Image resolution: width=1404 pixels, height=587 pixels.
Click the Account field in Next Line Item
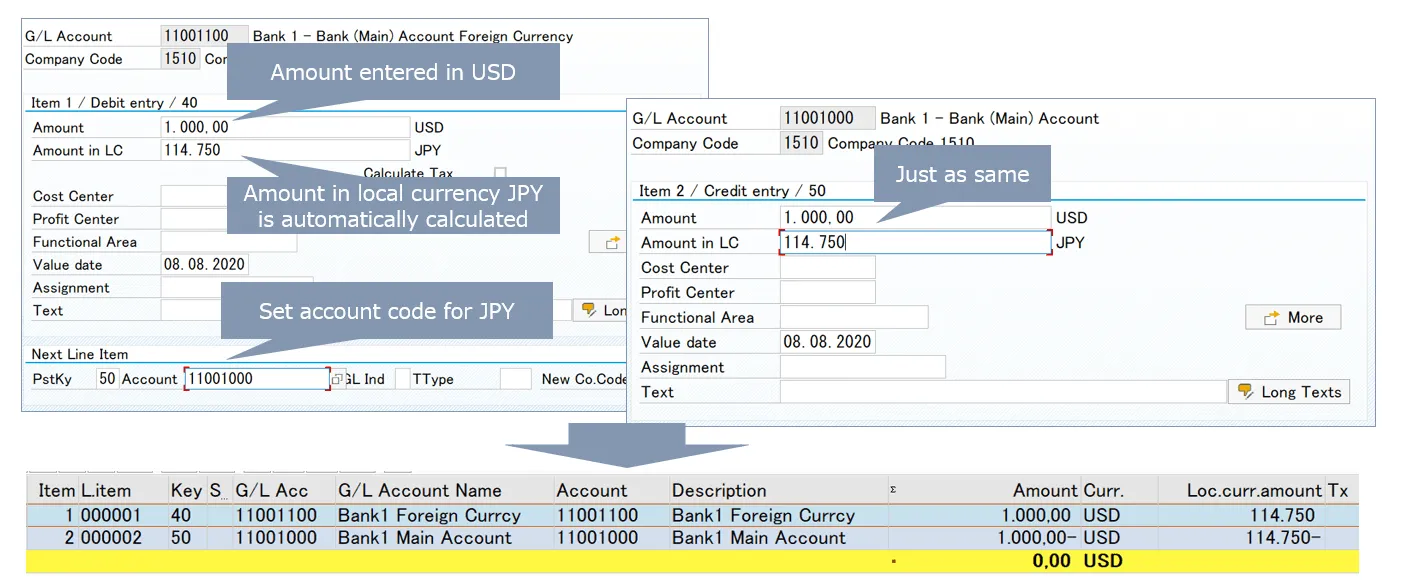[256, 379]
